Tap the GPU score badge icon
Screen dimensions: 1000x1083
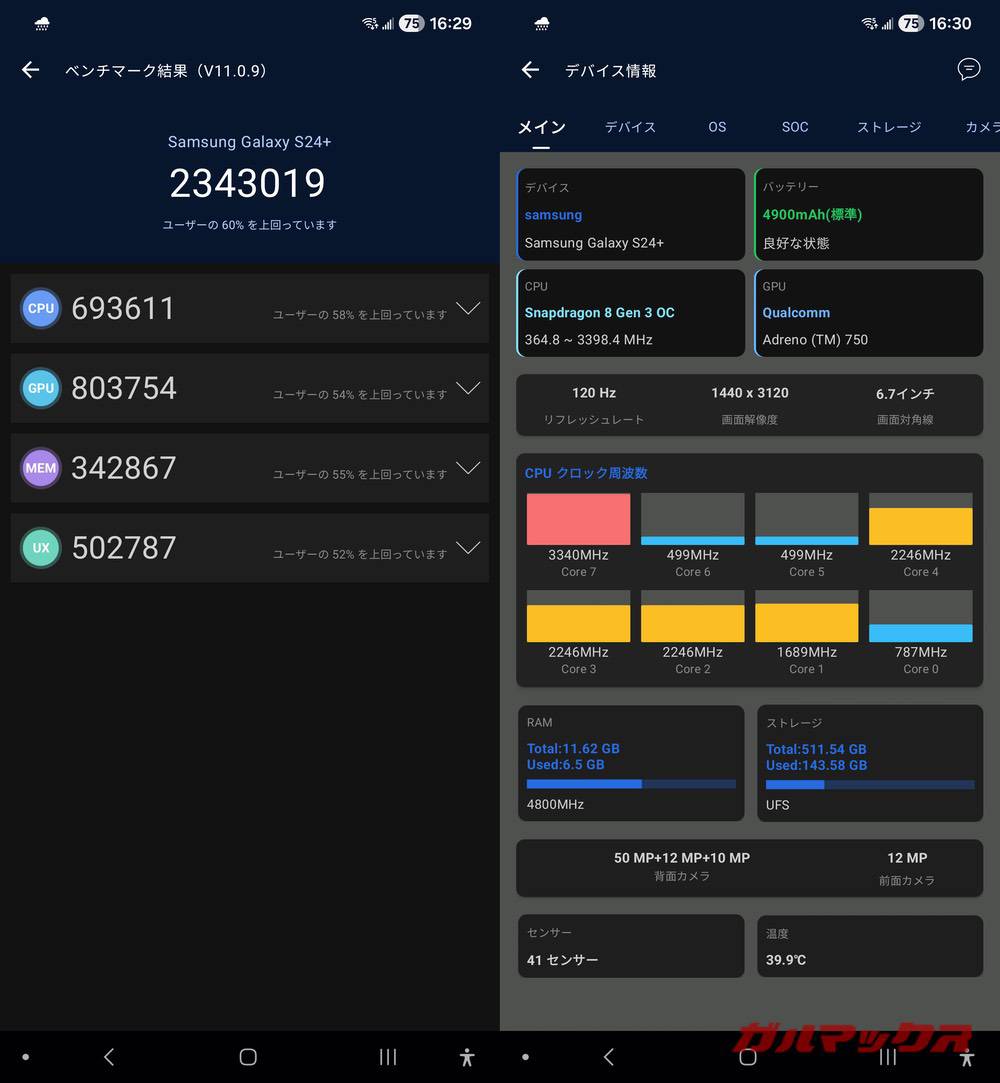pos(41,389)
